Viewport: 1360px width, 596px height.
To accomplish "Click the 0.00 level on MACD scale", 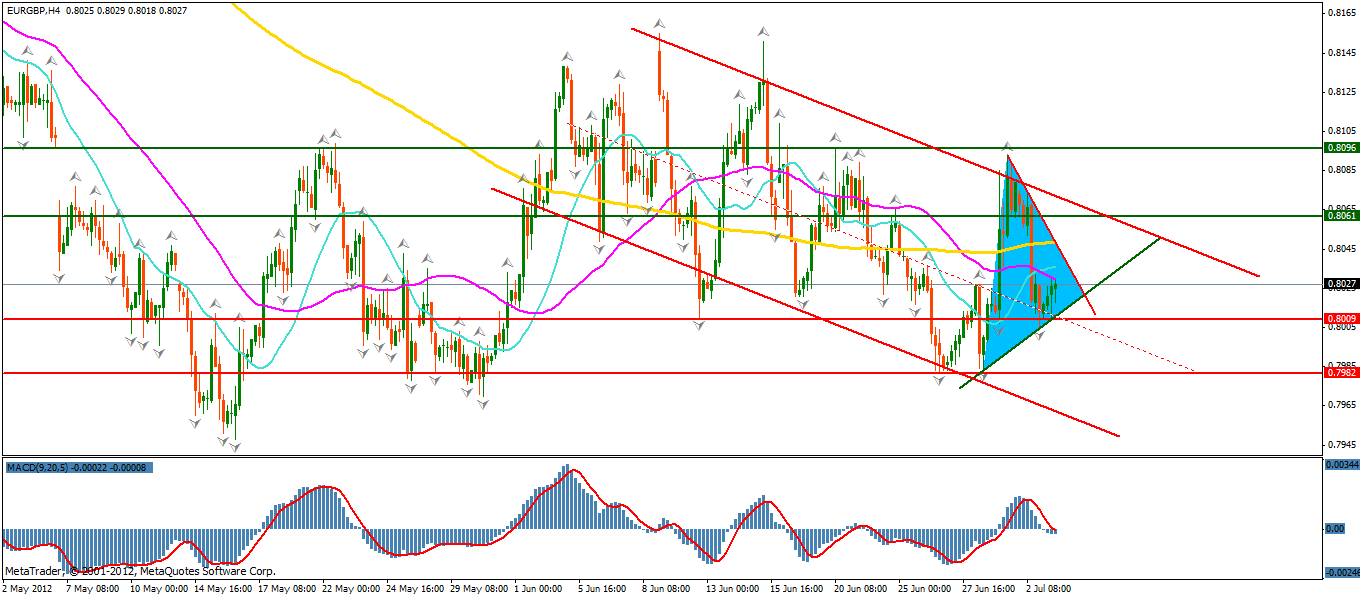I will pos(1335,528).
